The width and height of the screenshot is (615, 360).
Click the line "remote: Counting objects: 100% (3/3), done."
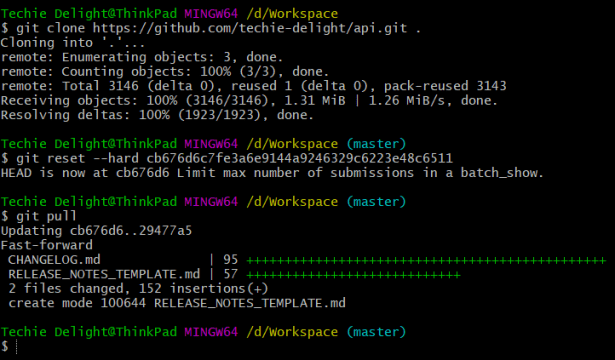(165, 72)
